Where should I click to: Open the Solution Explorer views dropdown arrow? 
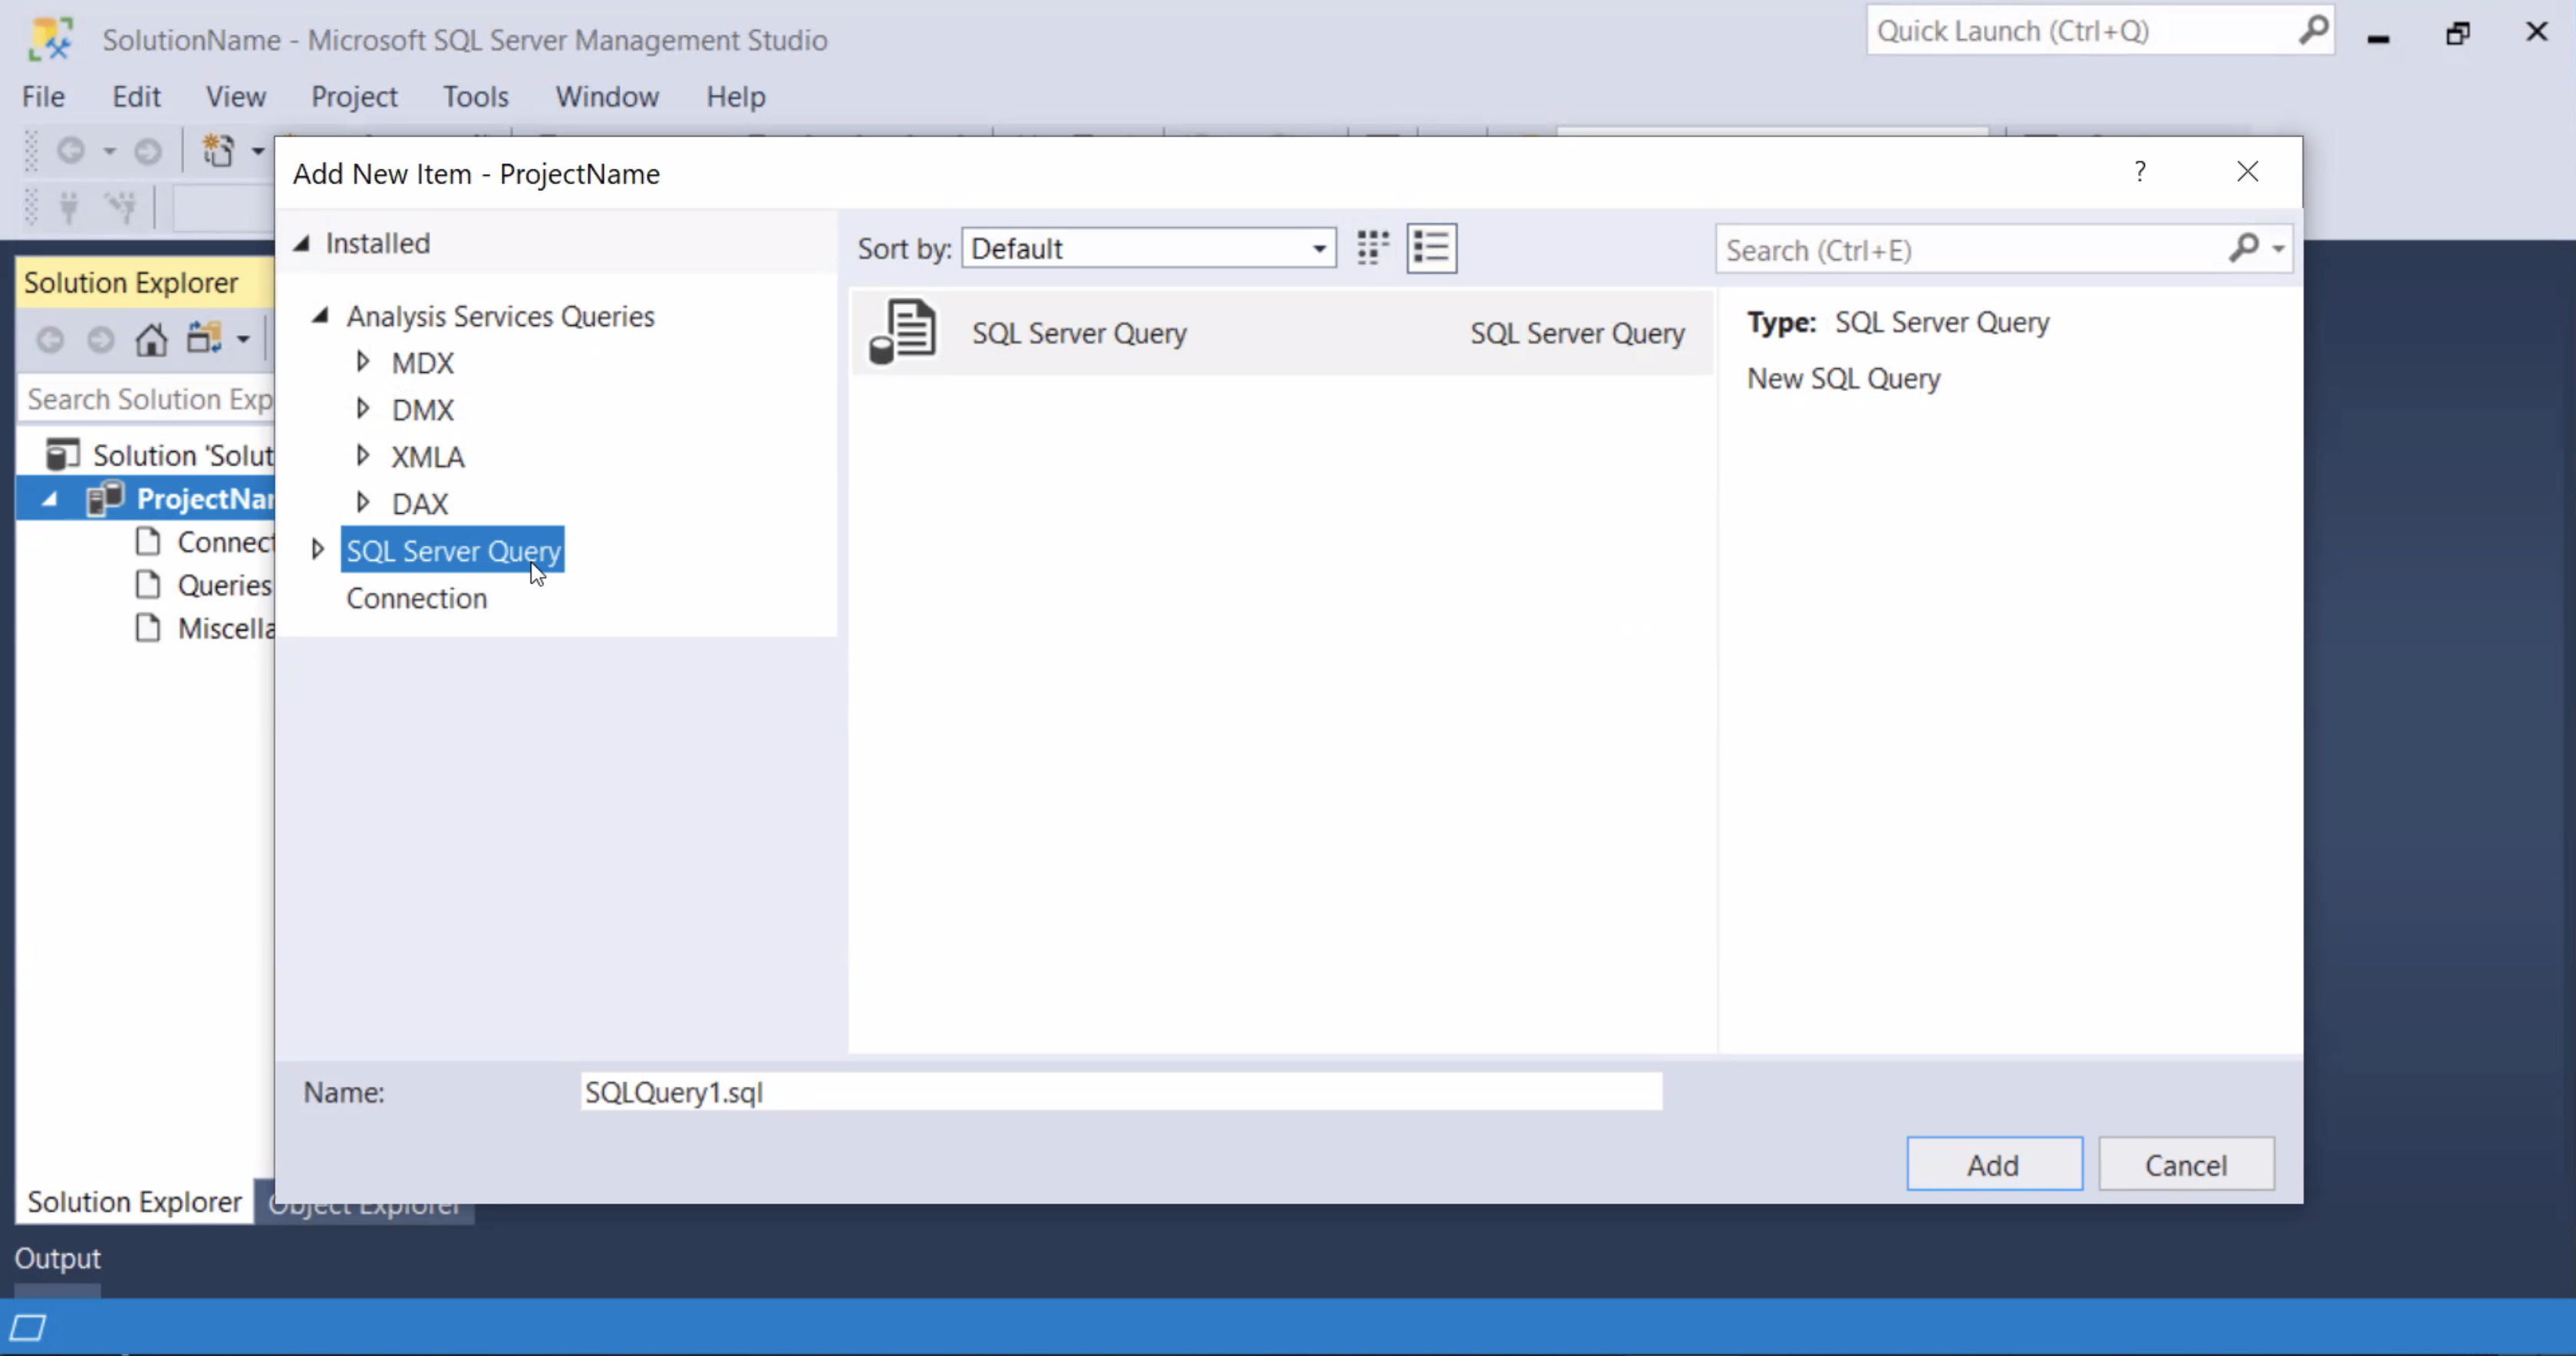click(x=242, y=340)
